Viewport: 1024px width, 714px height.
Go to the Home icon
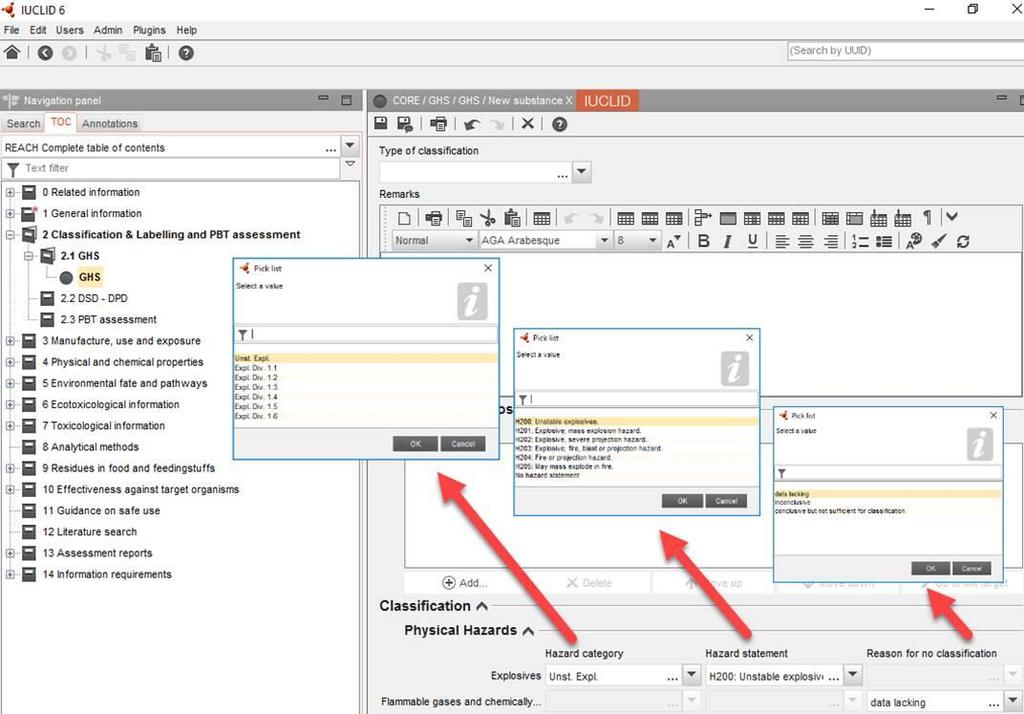click(x=12, y=52)
